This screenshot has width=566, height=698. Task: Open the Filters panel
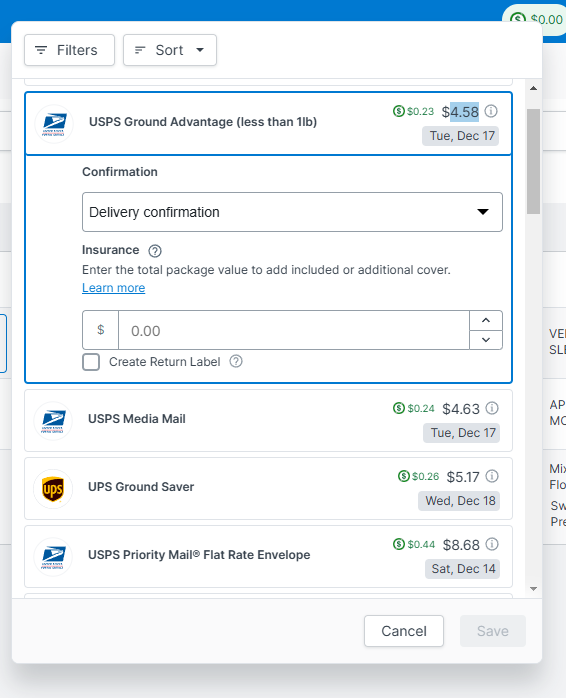coord(69,50)
